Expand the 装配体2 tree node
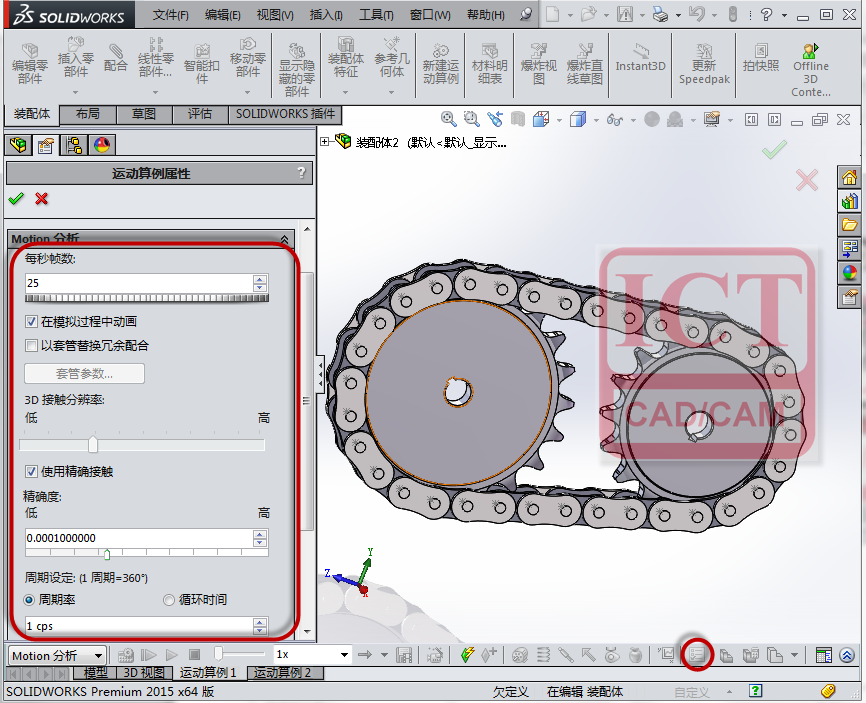 click(325, 142)
